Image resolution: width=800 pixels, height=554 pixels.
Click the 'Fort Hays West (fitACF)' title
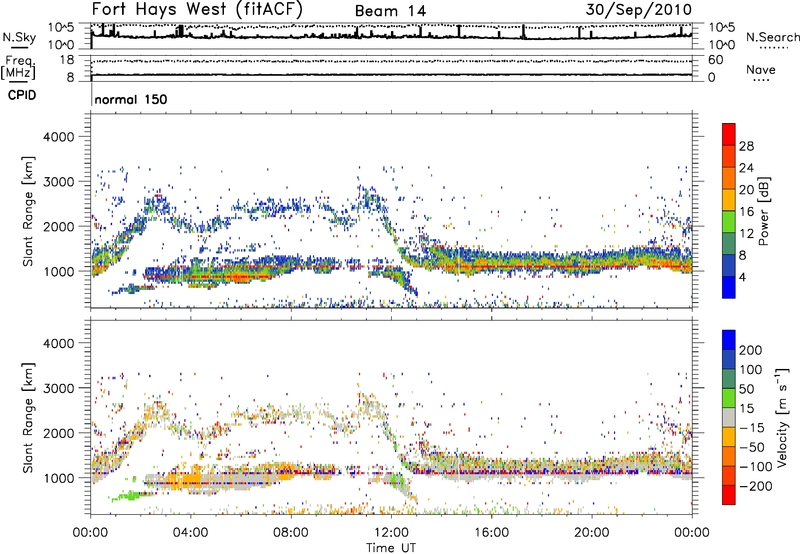[197, 9]
